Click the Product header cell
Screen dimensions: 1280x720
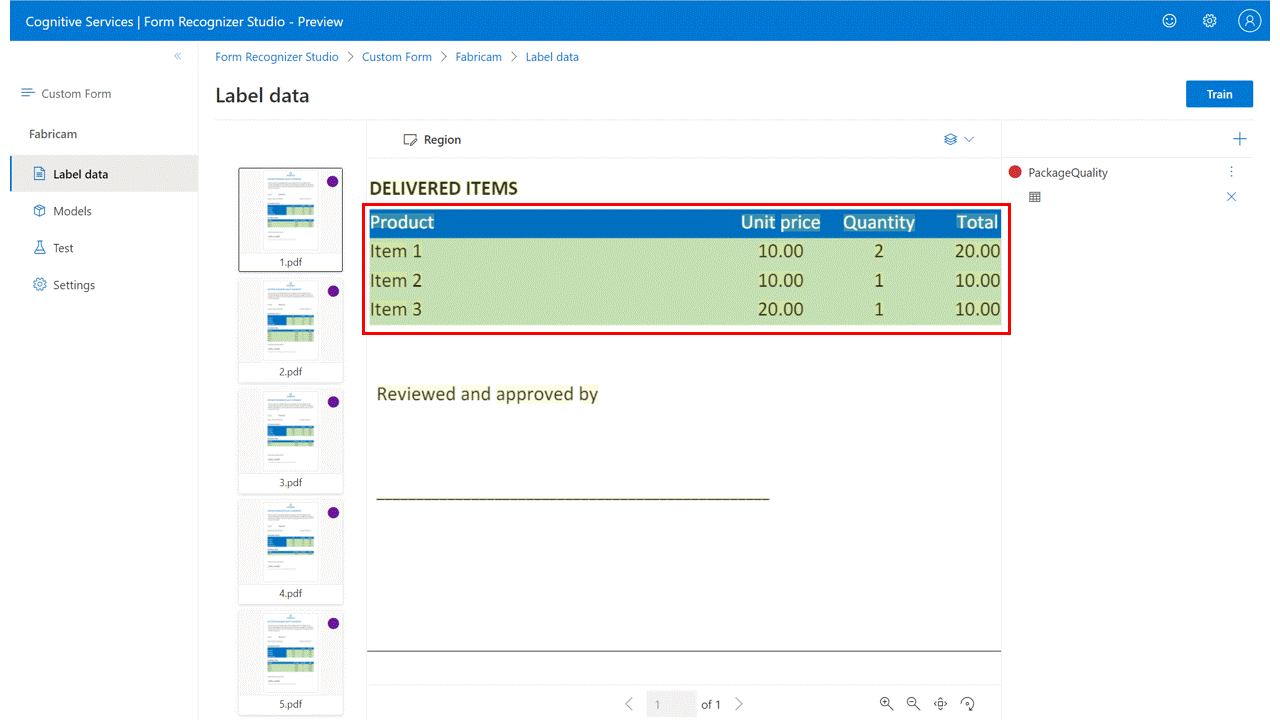click(402, 222)
